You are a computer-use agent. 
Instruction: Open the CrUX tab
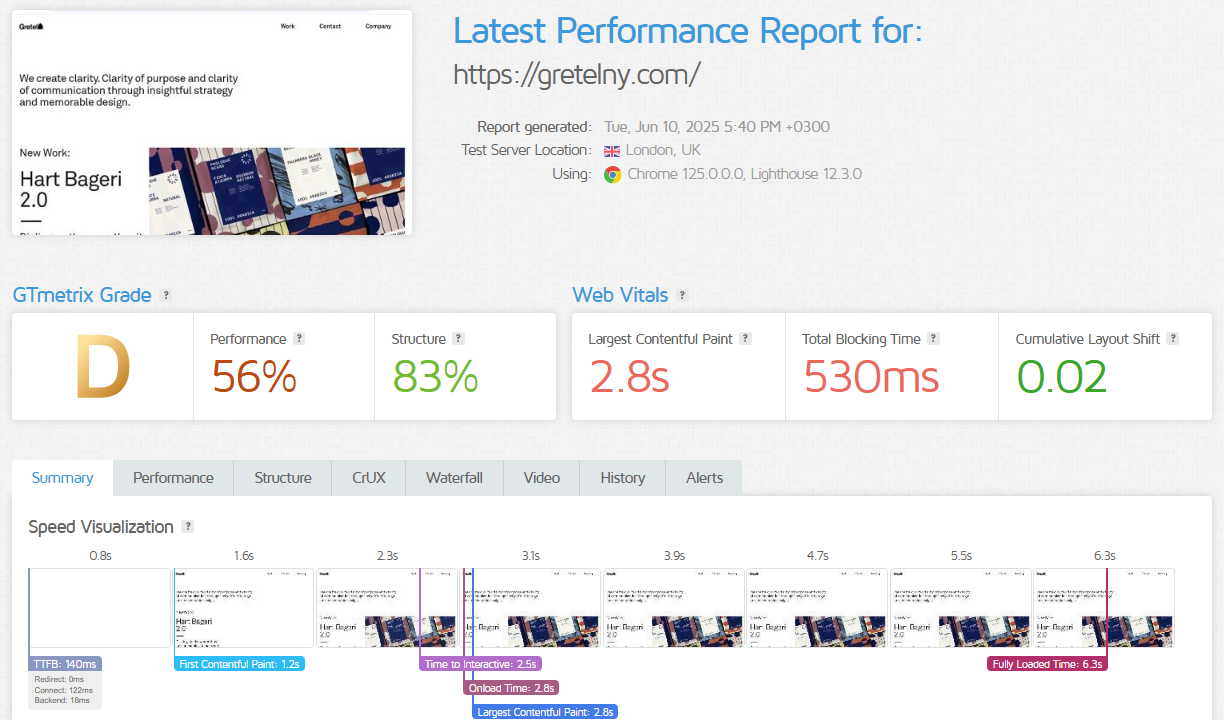(x=369, y=478)
